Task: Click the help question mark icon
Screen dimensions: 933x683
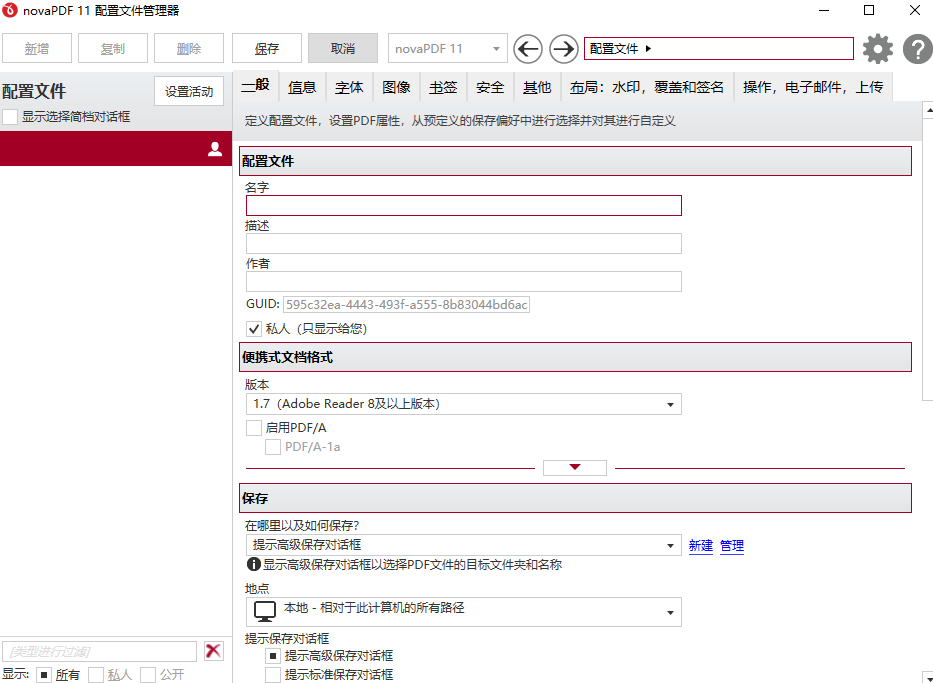Action: (x=917, y=48)
